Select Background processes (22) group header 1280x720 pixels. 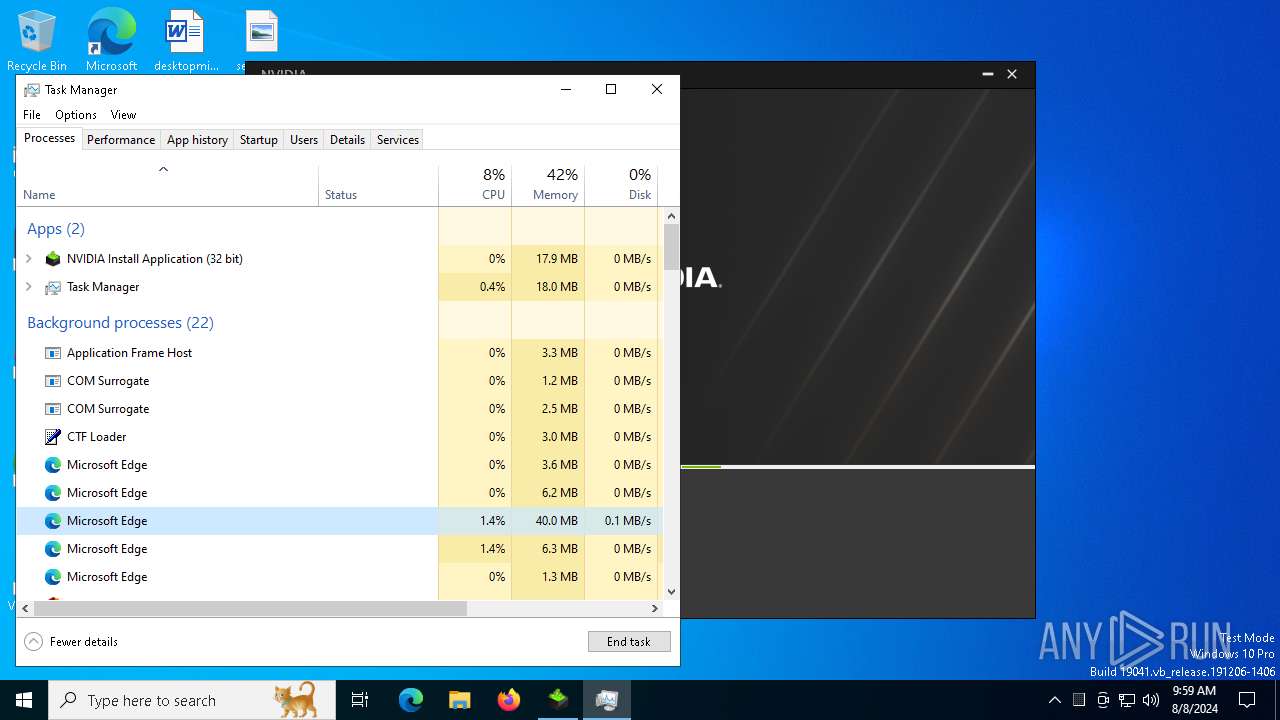click(x=120, y=323)
